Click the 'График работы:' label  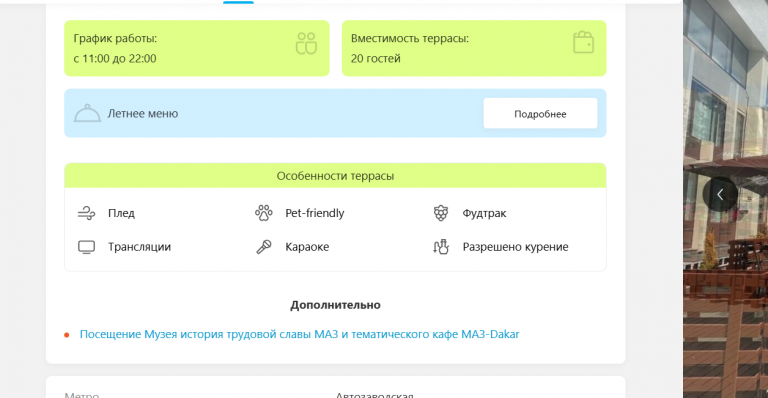click(x=115, y=38)
